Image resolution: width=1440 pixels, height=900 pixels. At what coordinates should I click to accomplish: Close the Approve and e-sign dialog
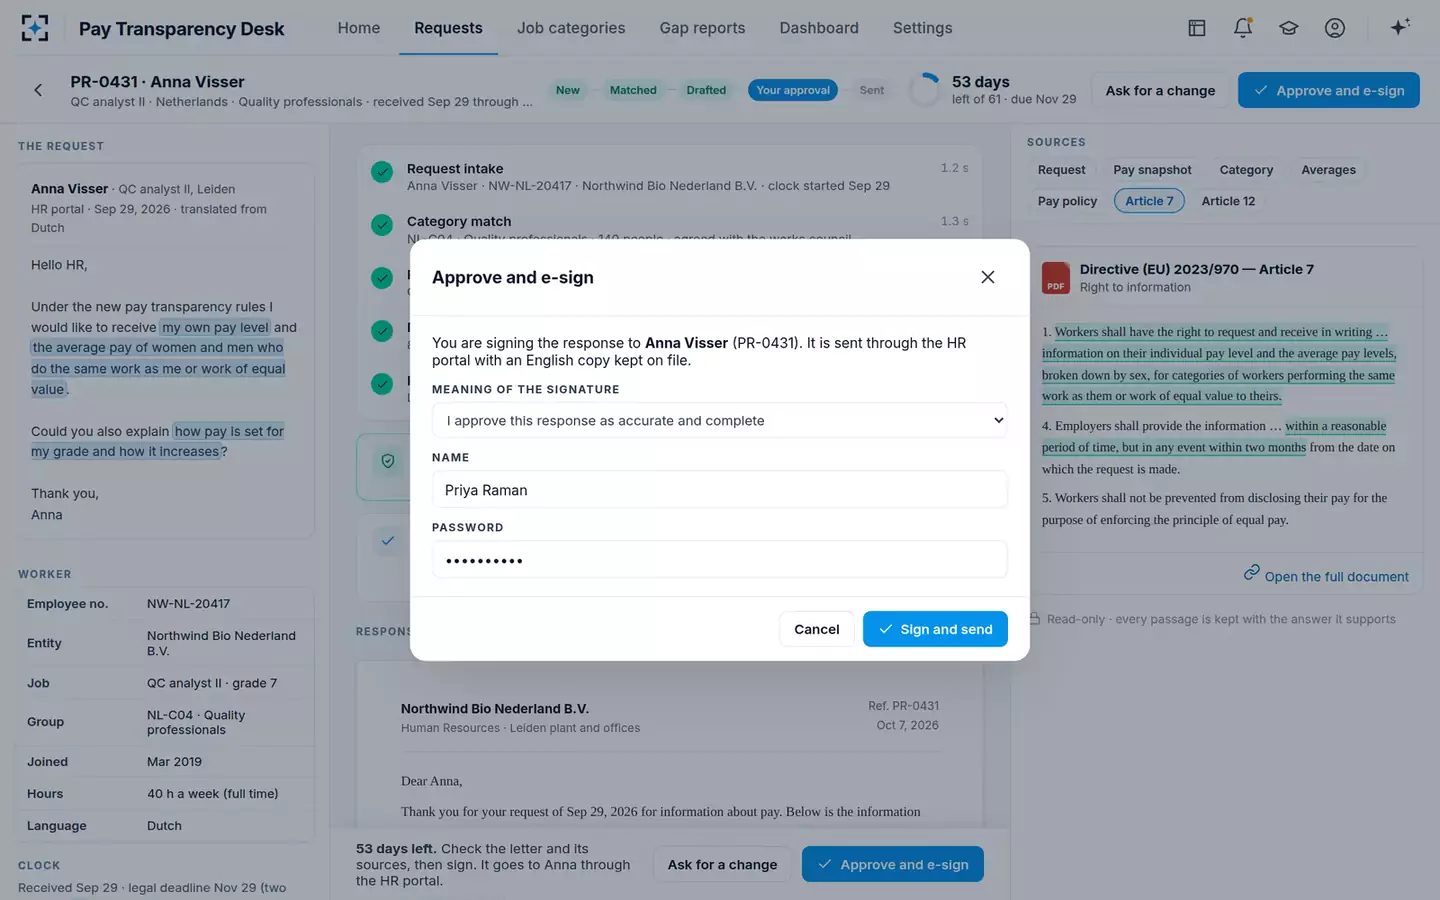(x=988, y=277)
